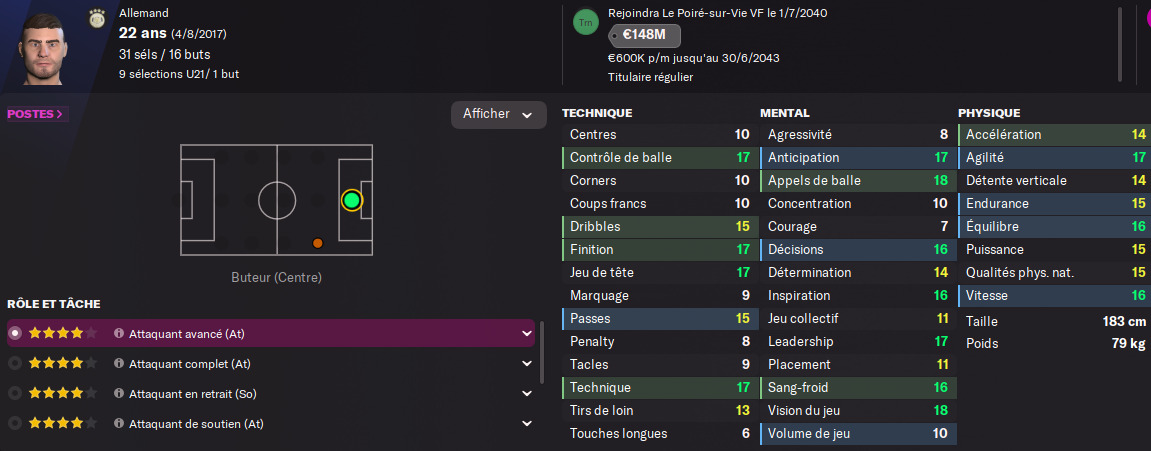Select the green striker position dot on pitch

(x=352, y=200)
